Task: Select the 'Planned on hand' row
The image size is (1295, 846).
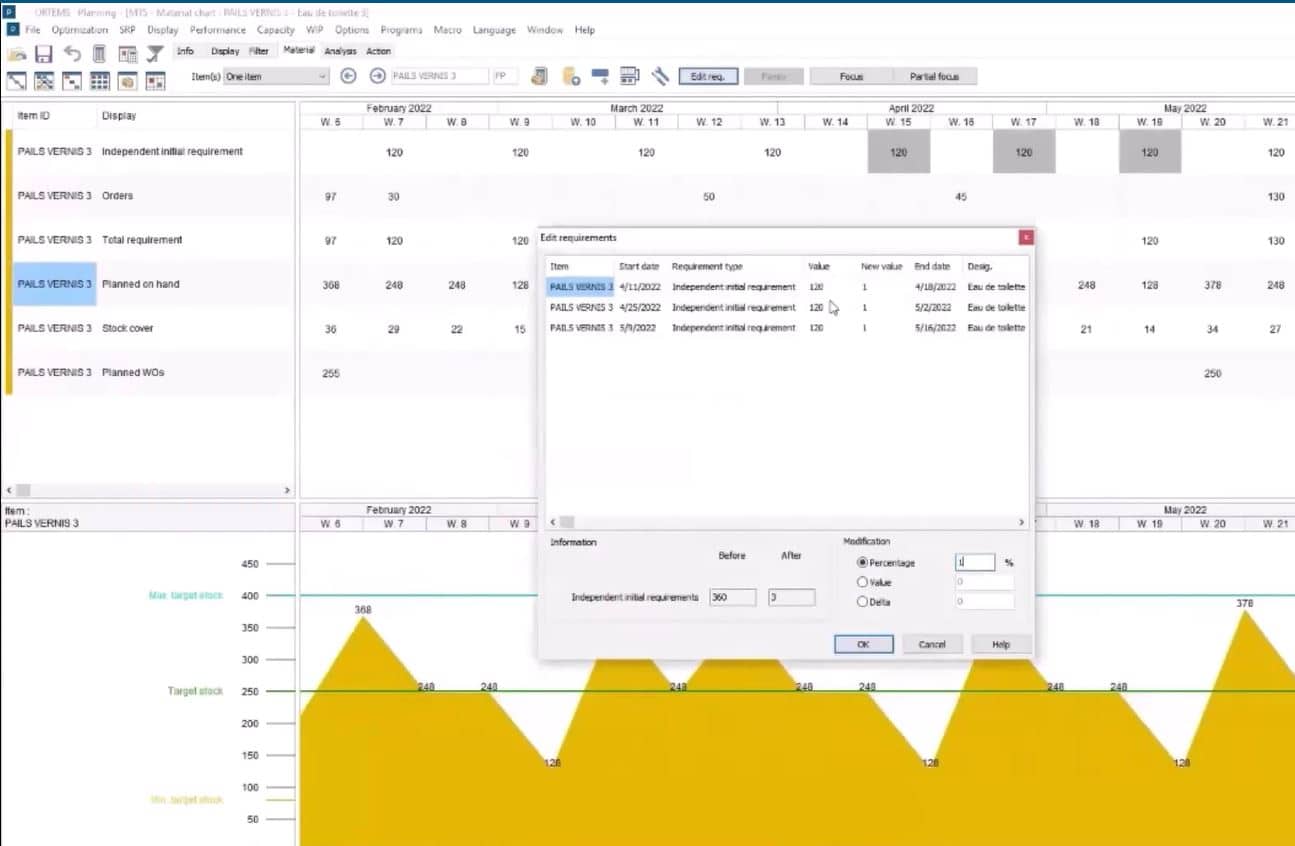Action: [x=150, y=284]
